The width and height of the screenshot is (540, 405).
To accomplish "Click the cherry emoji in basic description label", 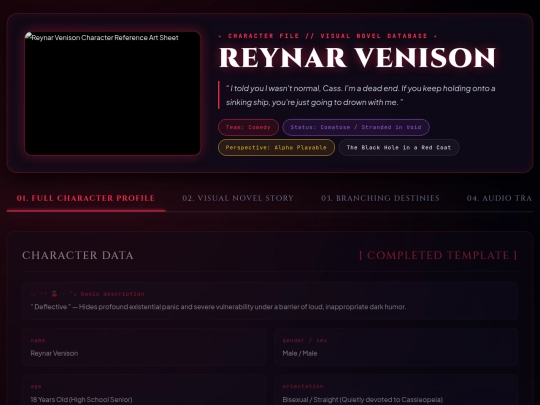I will (54, 294).
